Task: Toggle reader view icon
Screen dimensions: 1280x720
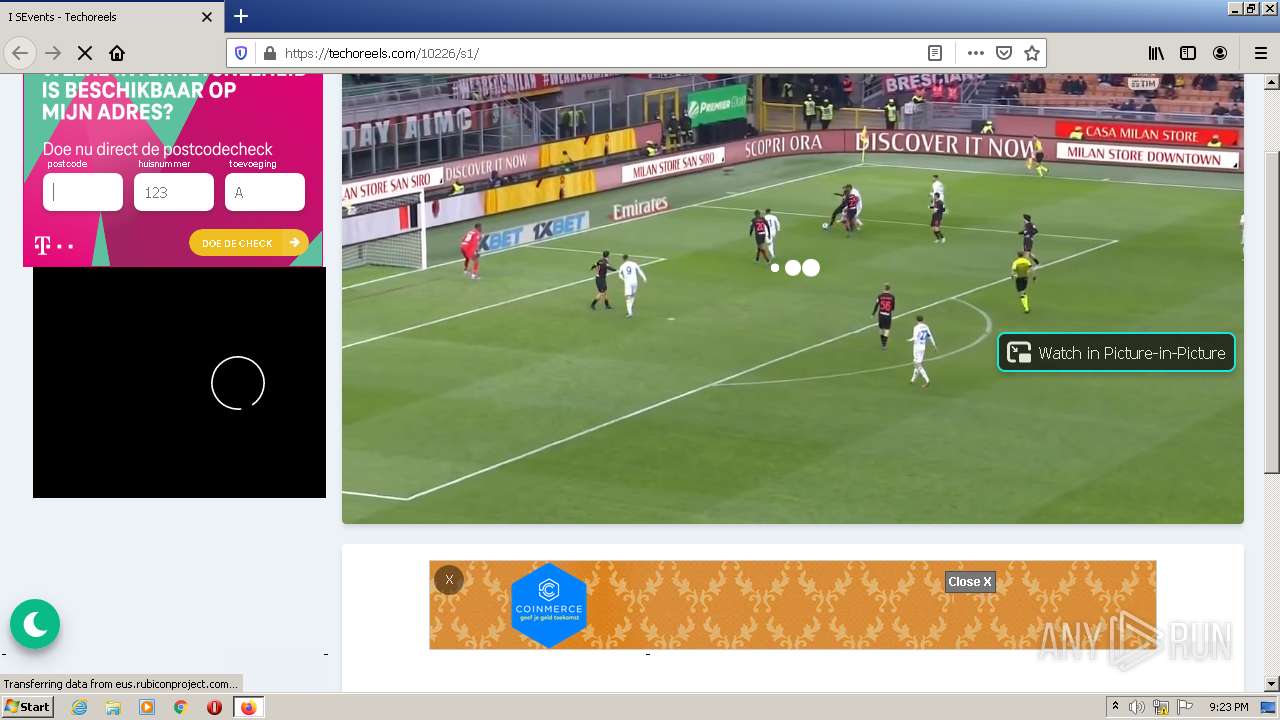Action: point(935,53)
